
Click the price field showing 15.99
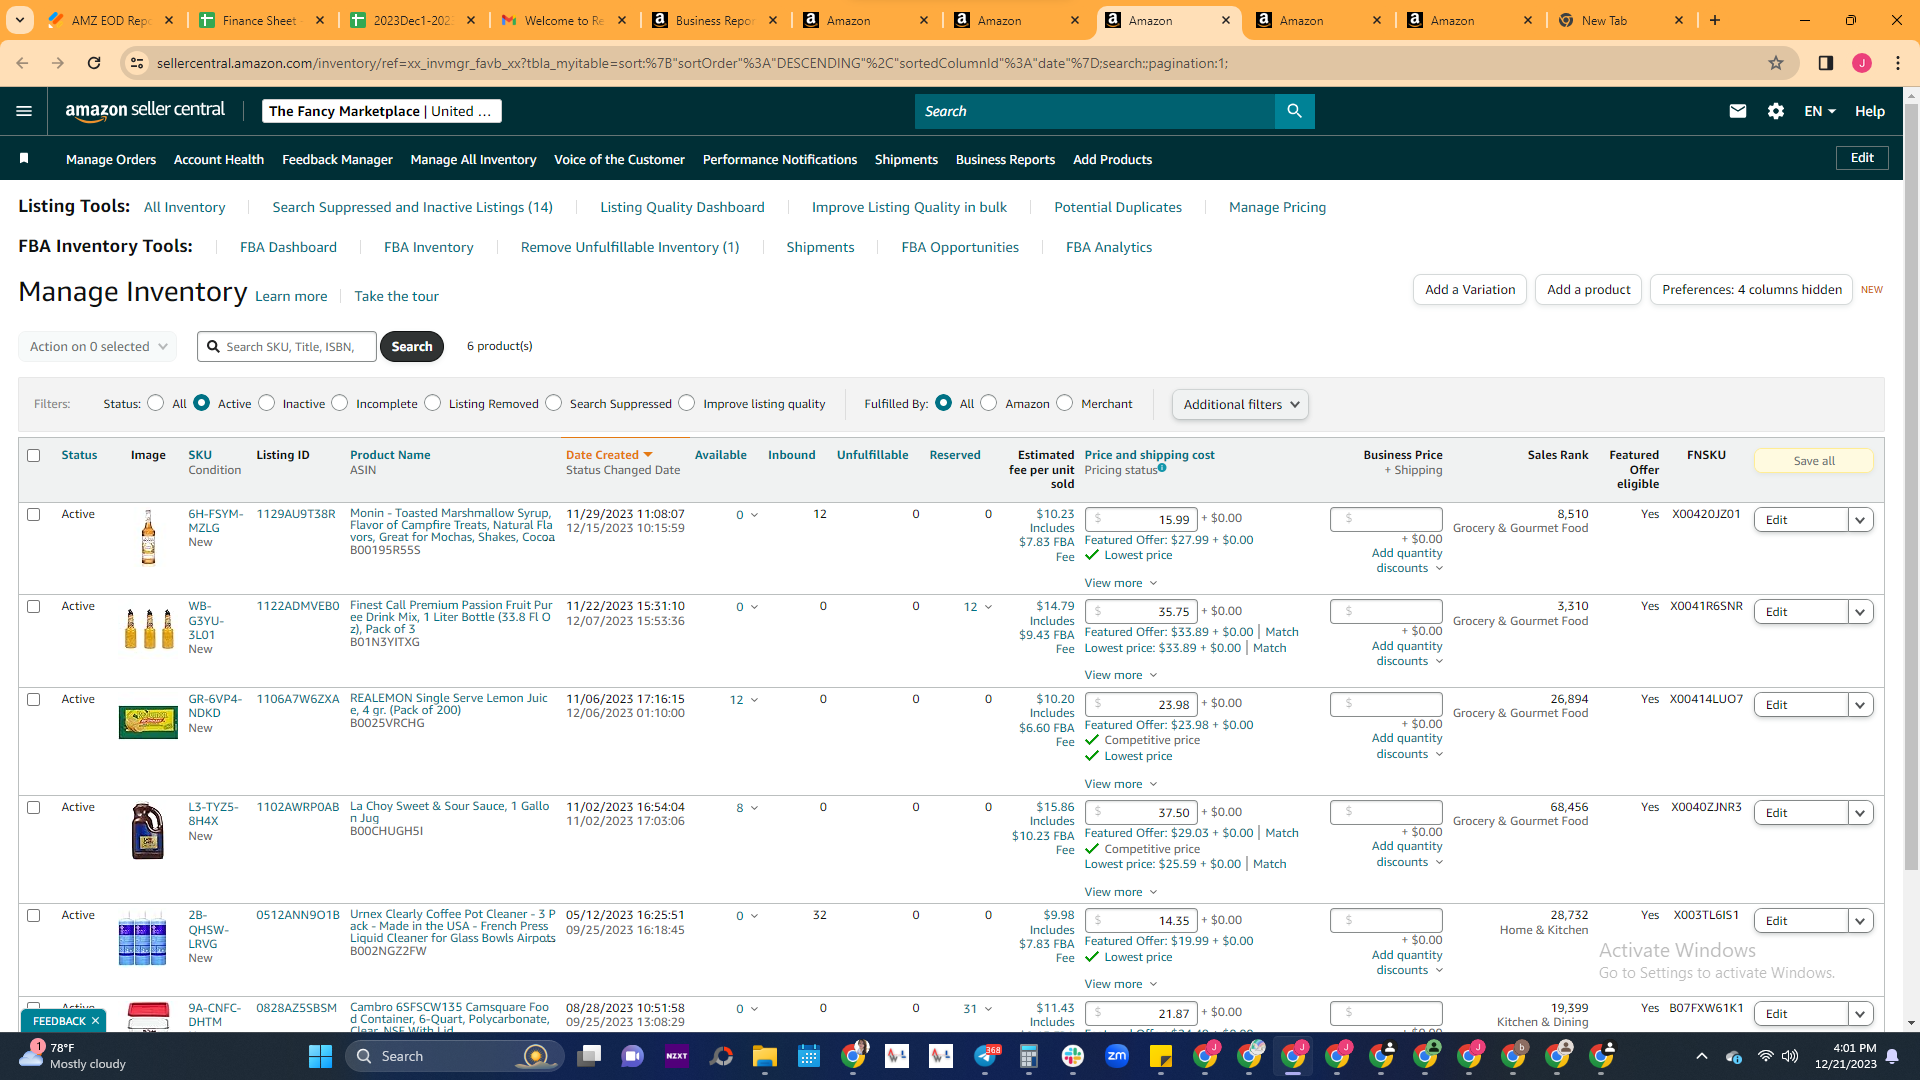(x=1141, y=519)
